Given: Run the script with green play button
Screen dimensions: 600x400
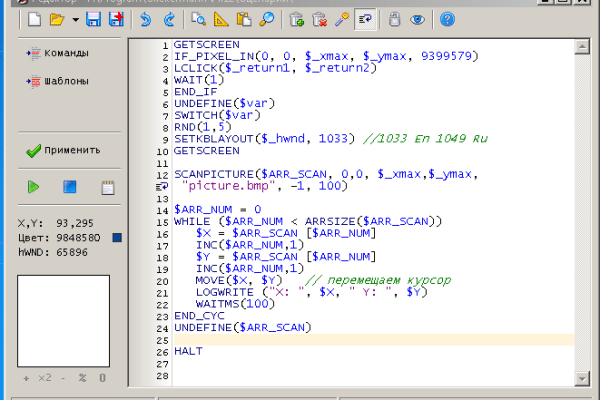Looking at the screenshot, I should (33, 187).
